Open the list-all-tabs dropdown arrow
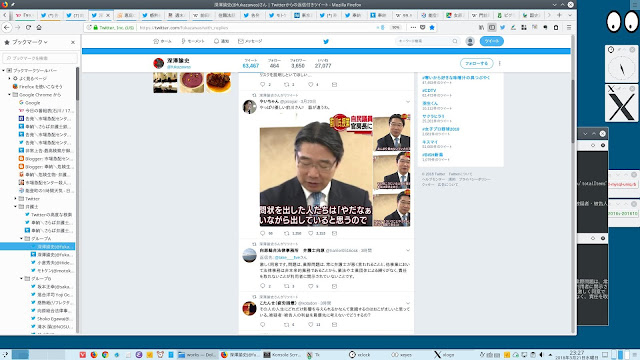The image size is (640, 360). pyautogui.click(x=570, y=15)
